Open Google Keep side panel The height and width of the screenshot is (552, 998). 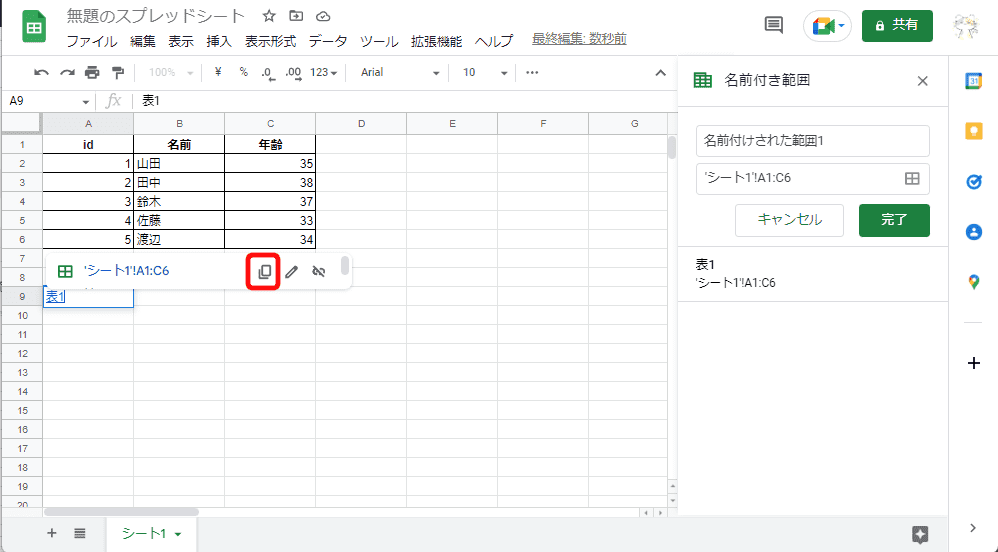(x=973, y=131)
